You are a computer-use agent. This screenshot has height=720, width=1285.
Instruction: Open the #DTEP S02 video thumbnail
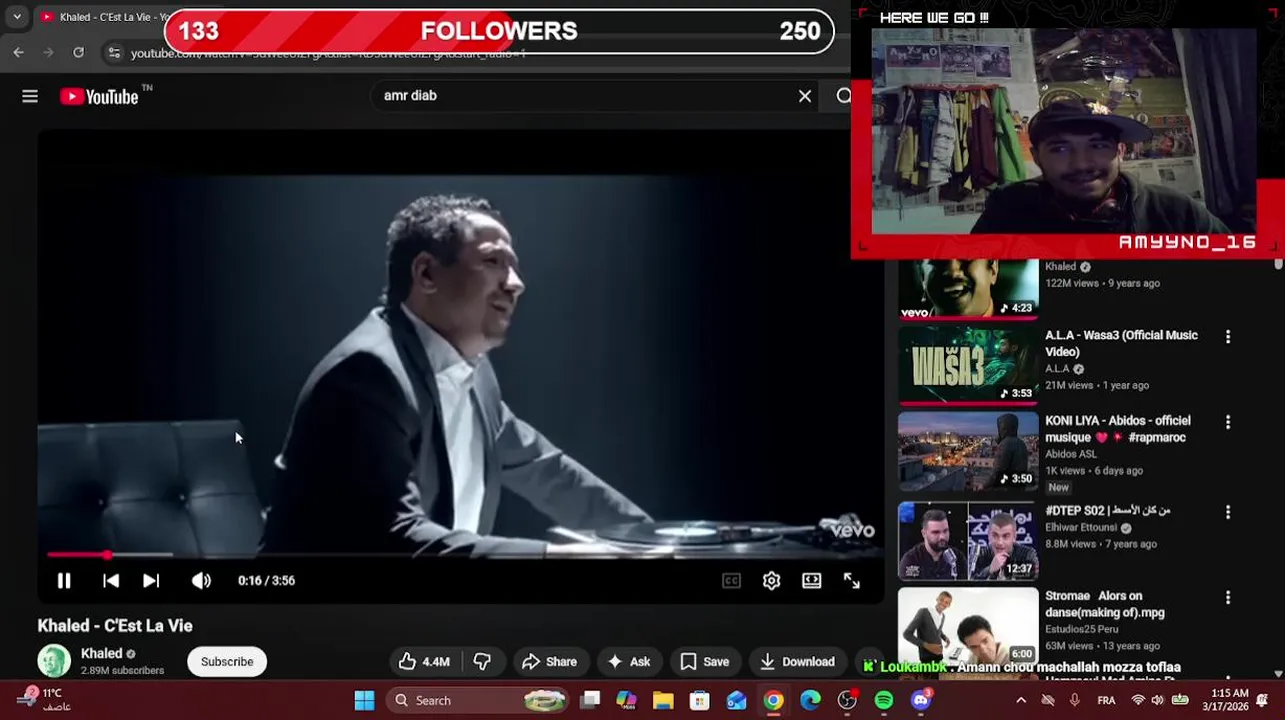968,541
